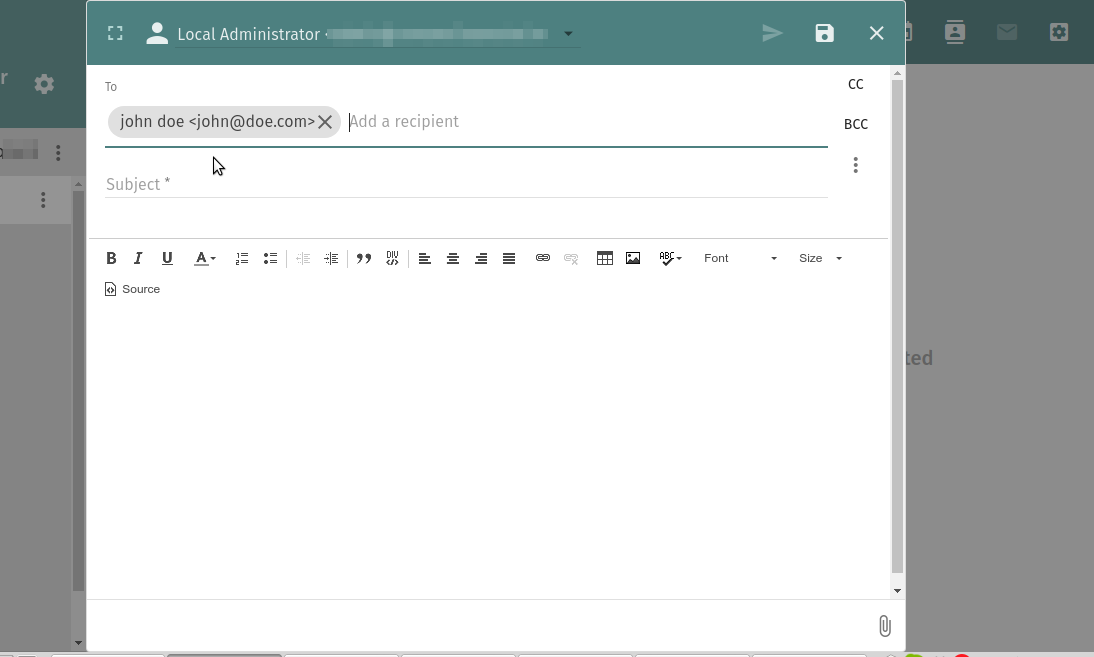Open the Size dropdown

click(820, 258)
